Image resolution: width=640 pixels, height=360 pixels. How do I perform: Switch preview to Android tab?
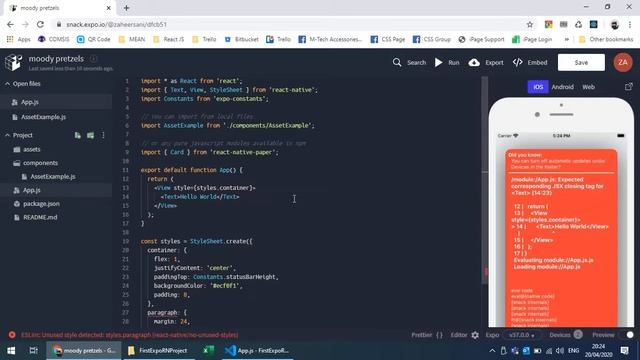pyautogui.click(x=562, y=87)
